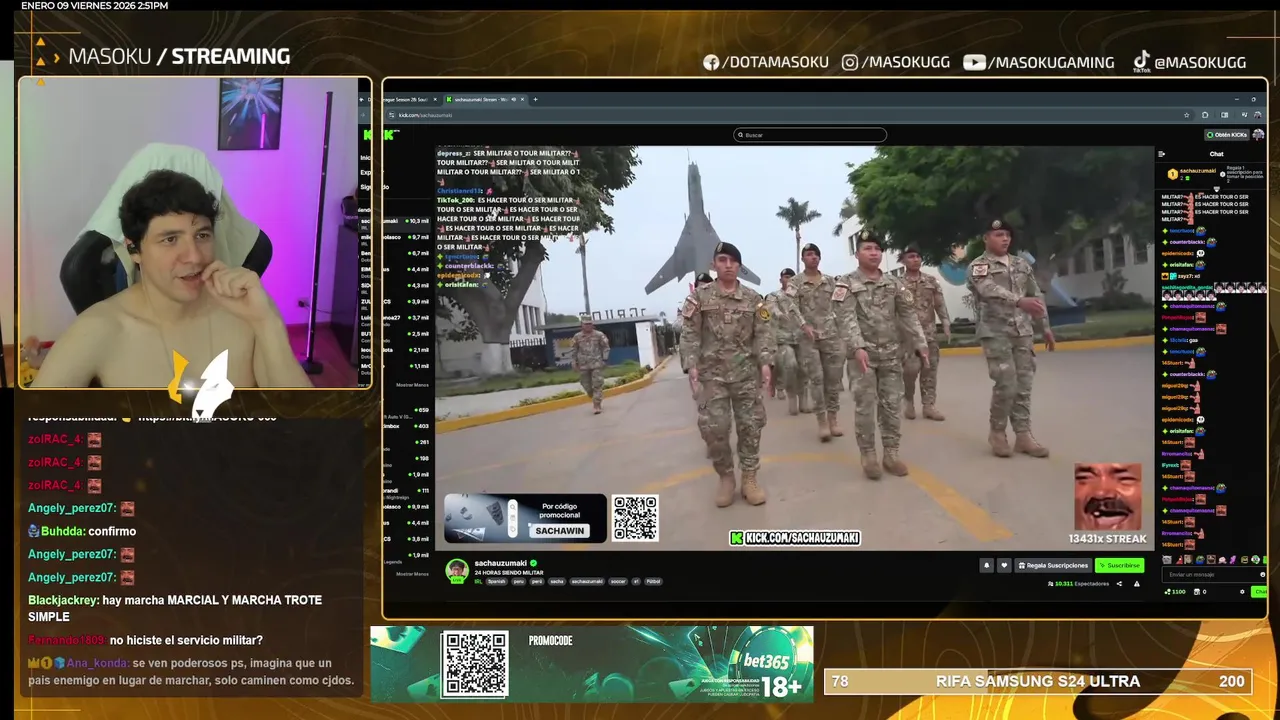The height and width of the screenshot is (720, 1280).
Task: Open the TikTok @MASOKUGG icon
Action: 1141,62
